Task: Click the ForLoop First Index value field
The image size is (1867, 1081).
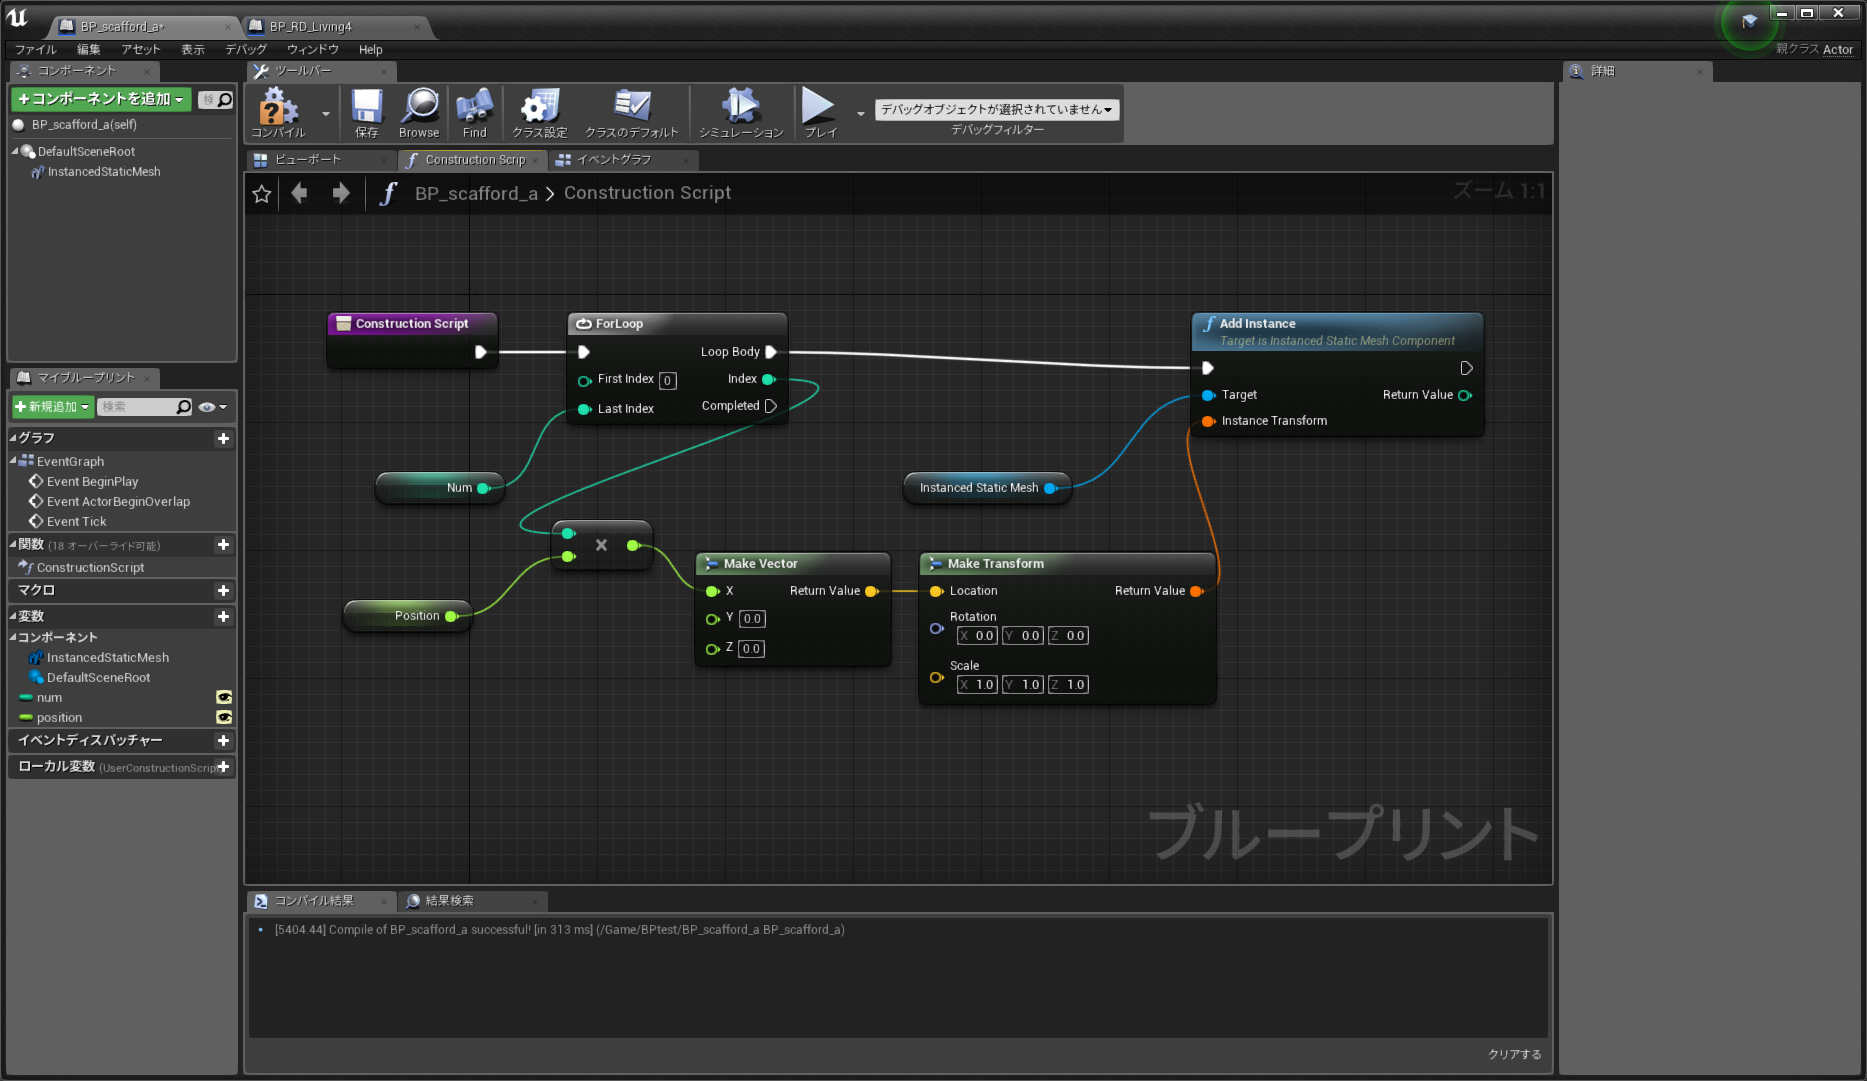Action: pyautogui.click(x=668, y=381)
